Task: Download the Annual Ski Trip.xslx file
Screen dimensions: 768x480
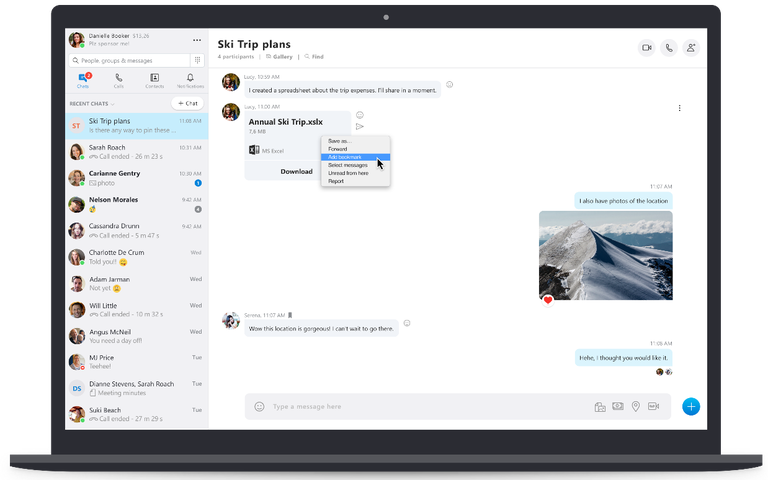Action: point(296,171)
